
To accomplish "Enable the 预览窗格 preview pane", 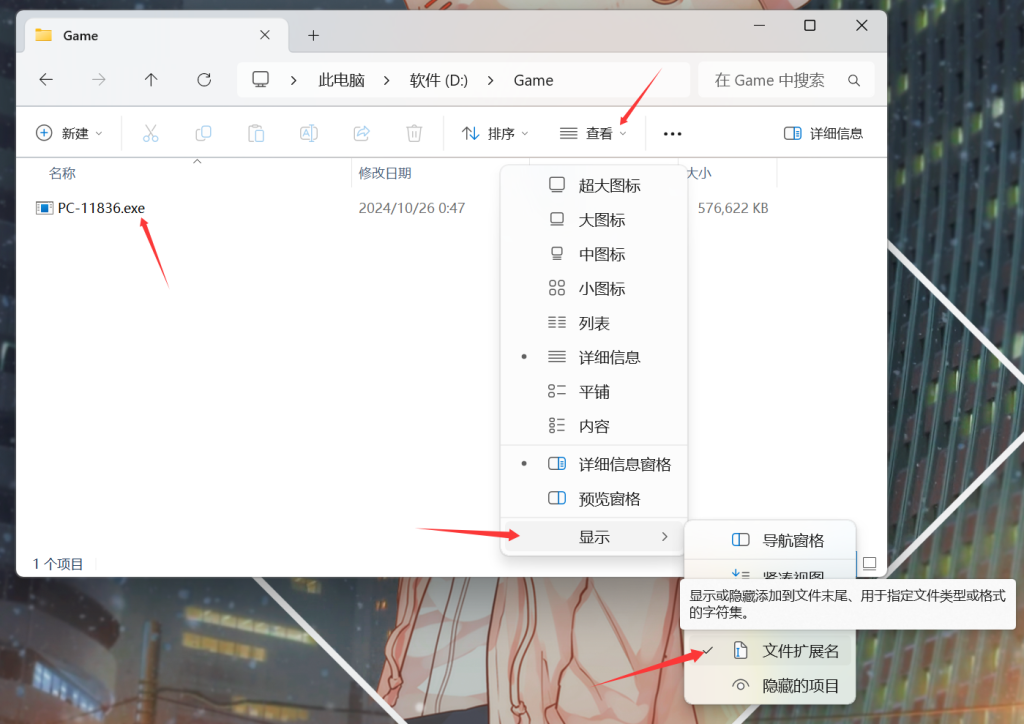I will pyautogui.click(x=609, y=499).
